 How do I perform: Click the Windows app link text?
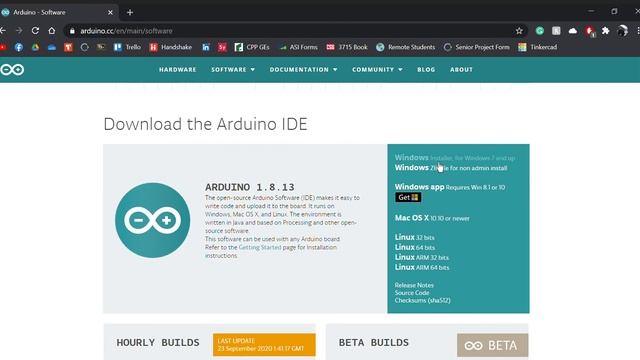[x=419, y=187]
